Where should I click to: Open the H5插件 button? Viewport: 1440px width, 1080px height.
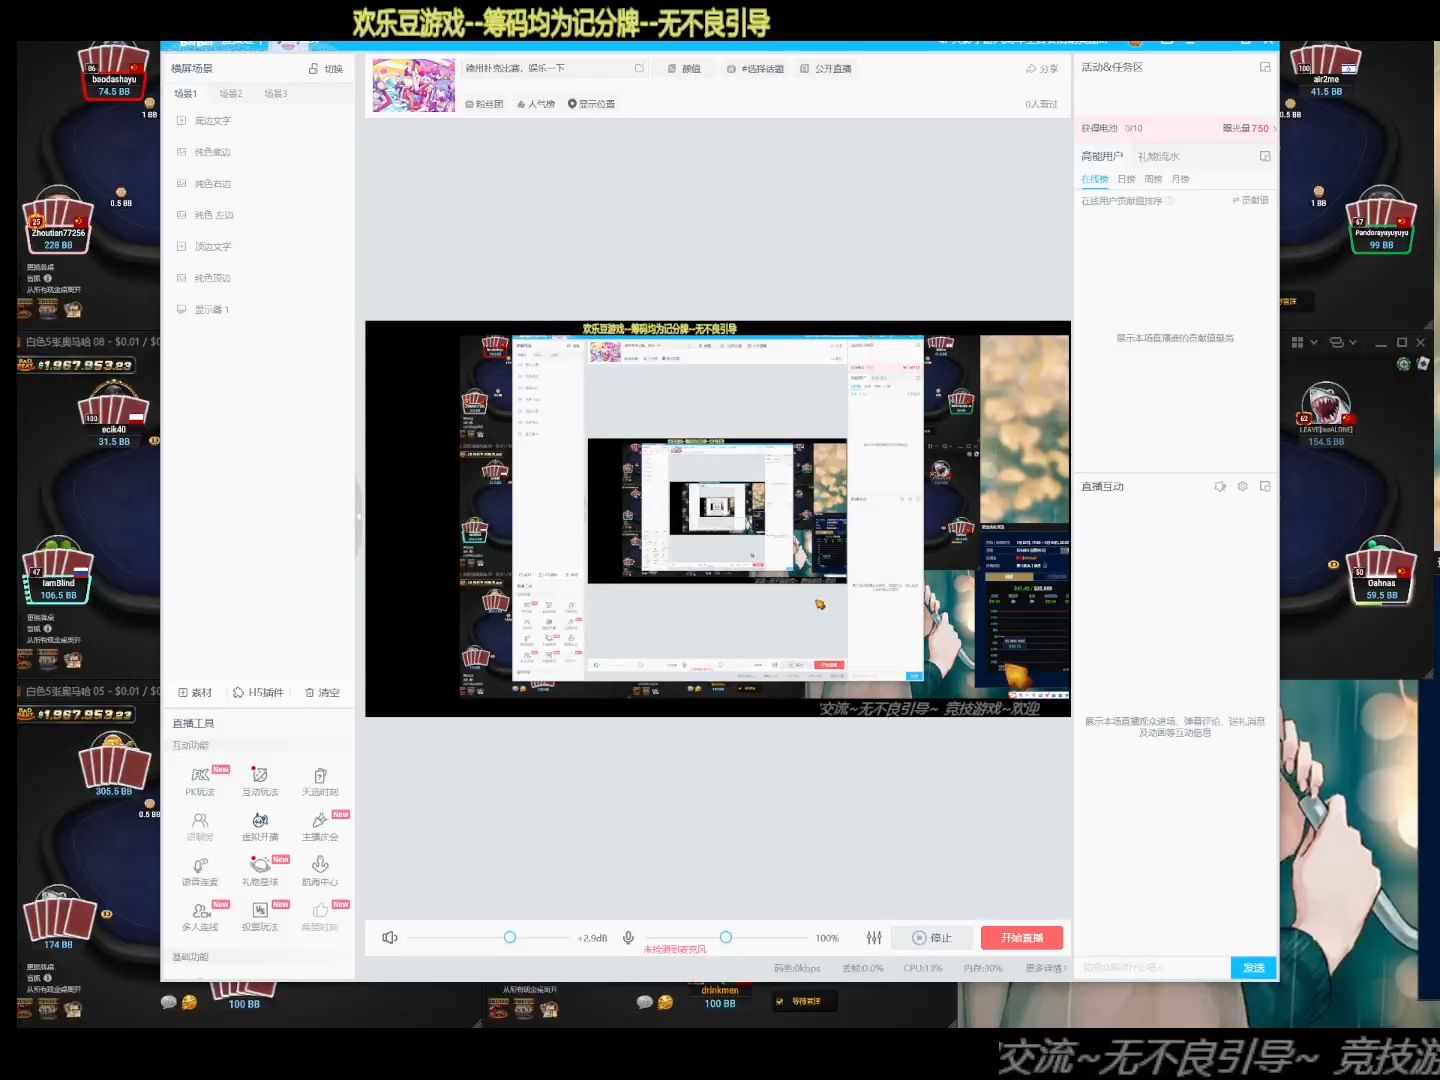point(258,692)
